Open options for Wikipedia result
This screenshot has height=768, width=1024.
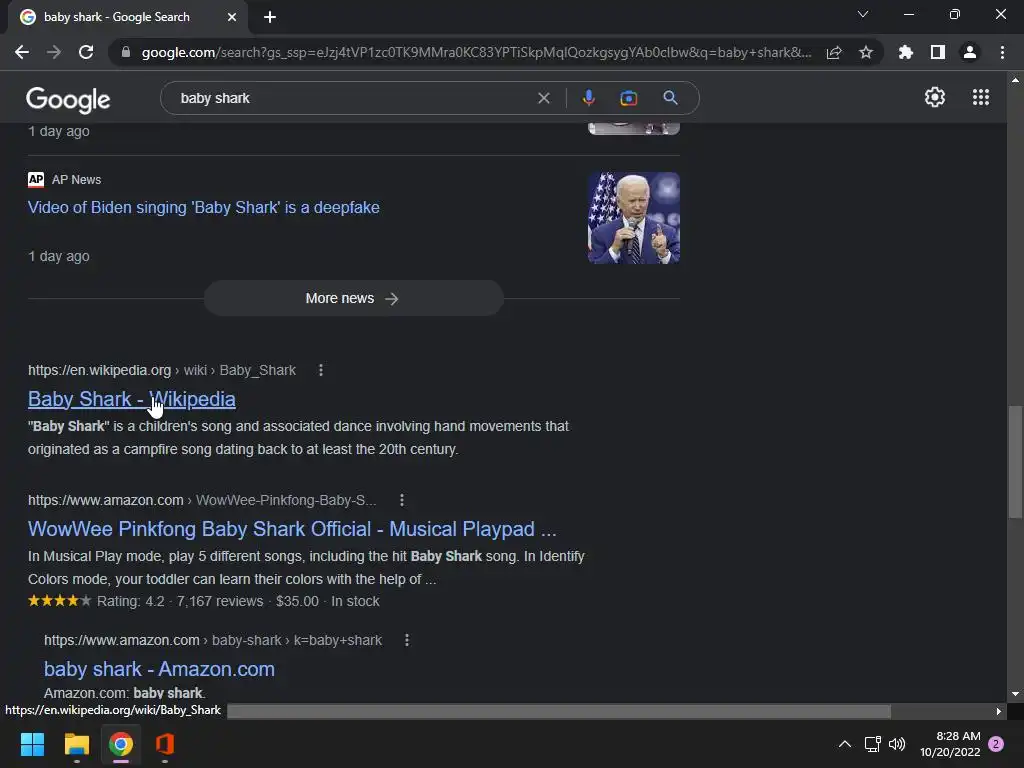coord(321,370)
